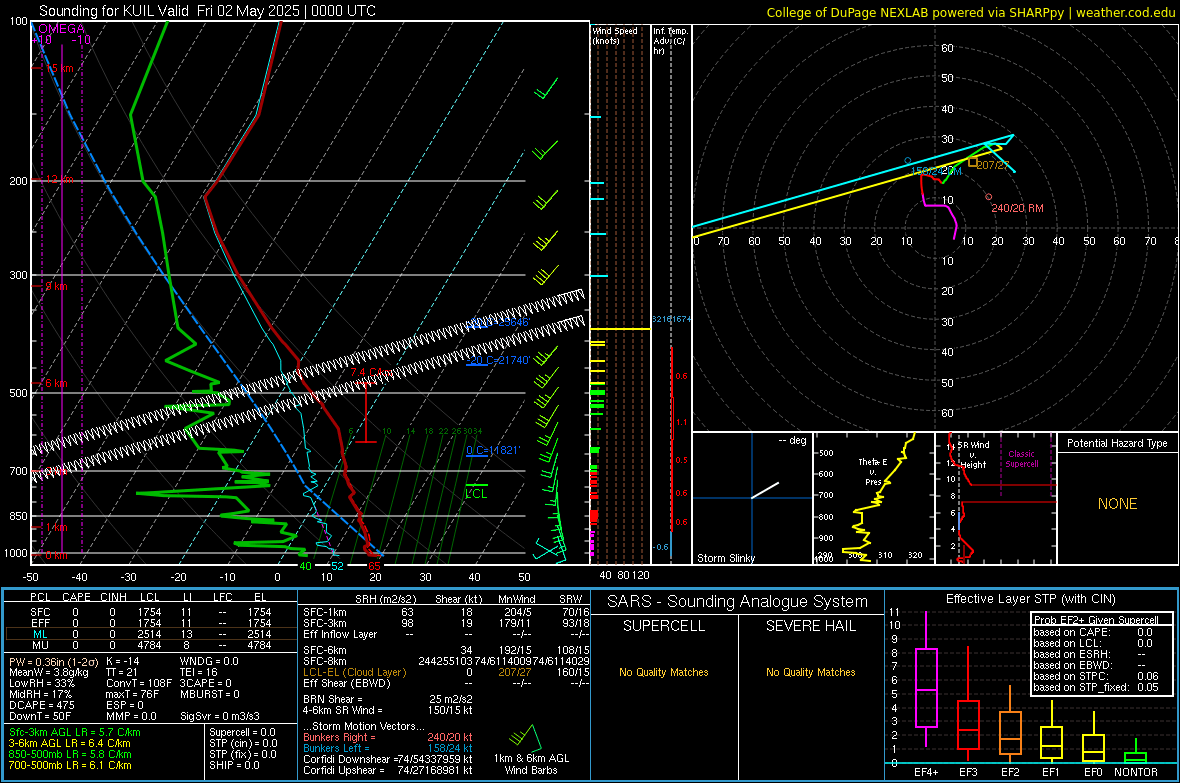
Task: Click 'No Quality Matches' under SEVERE HAIL
Action: point(810,672)
